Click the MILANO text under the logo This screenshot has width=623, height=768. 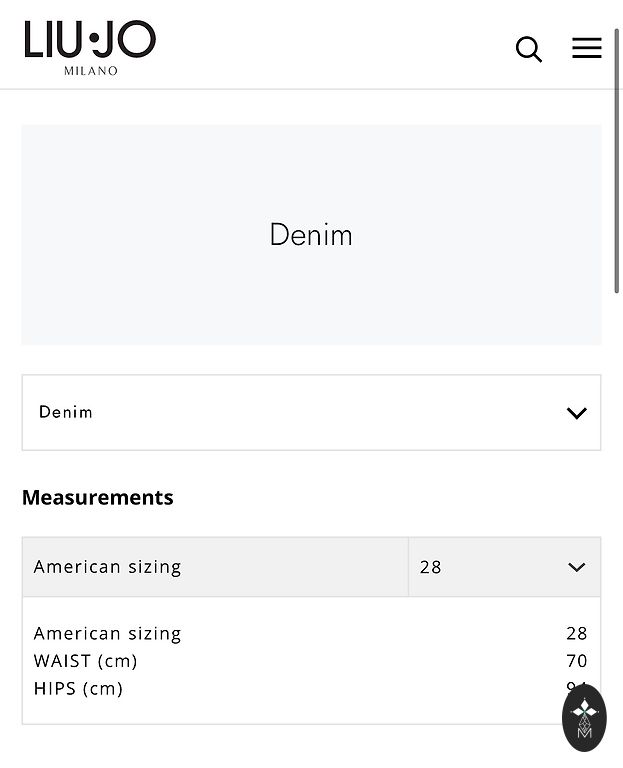tap(91, 71)
